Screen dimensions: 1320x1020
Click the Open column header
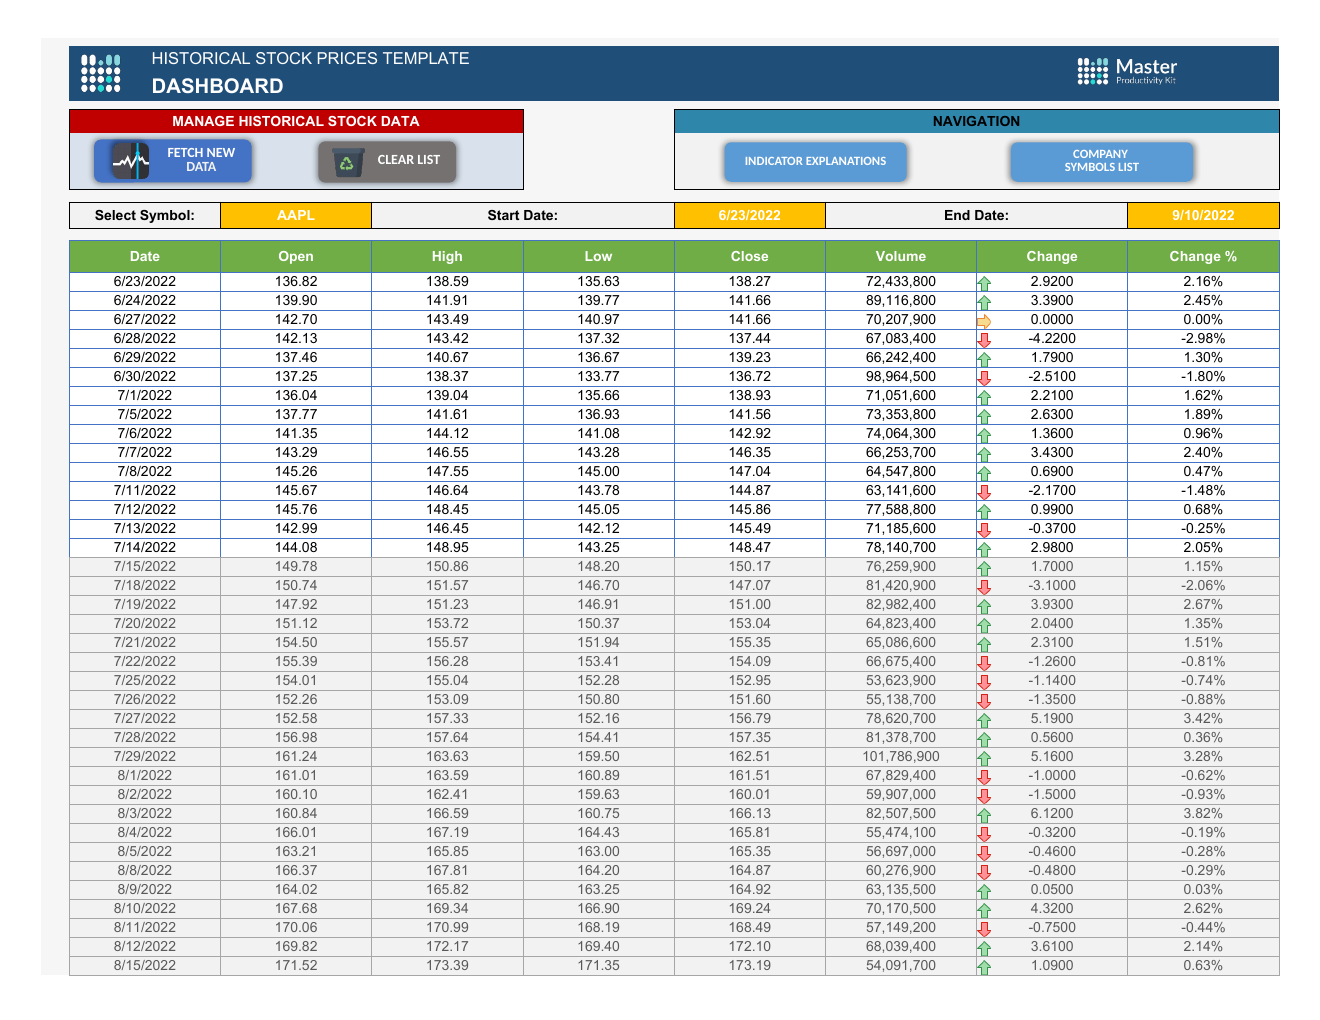coord(296,257)
